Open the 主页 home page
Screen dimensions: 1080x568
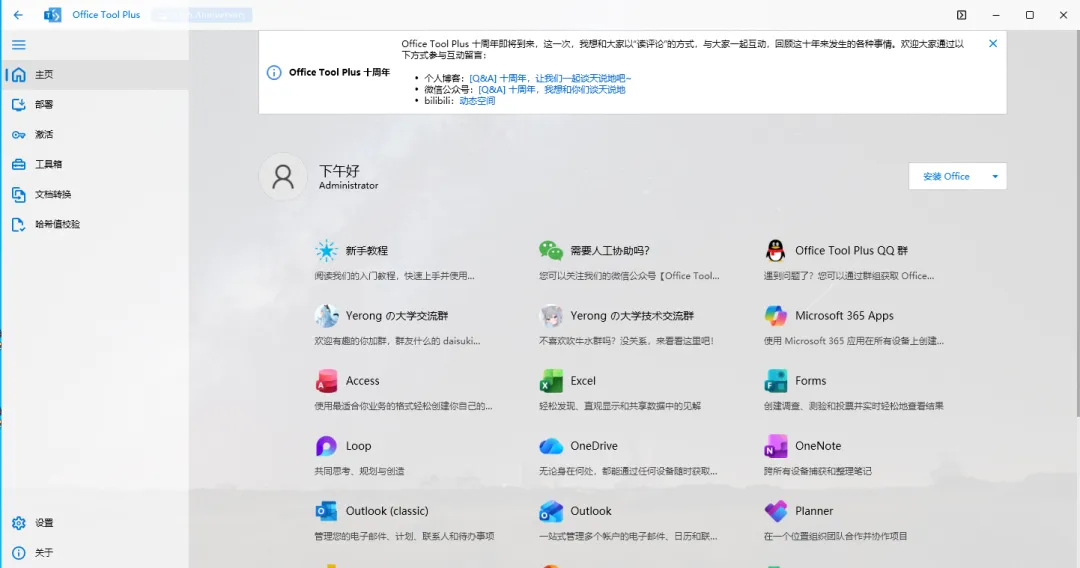[95, 74]
